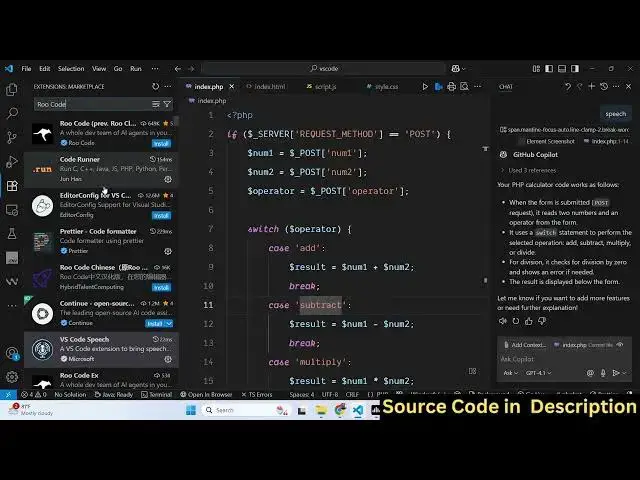Open File Explorer from Windows taskbar

coord(321,410)
